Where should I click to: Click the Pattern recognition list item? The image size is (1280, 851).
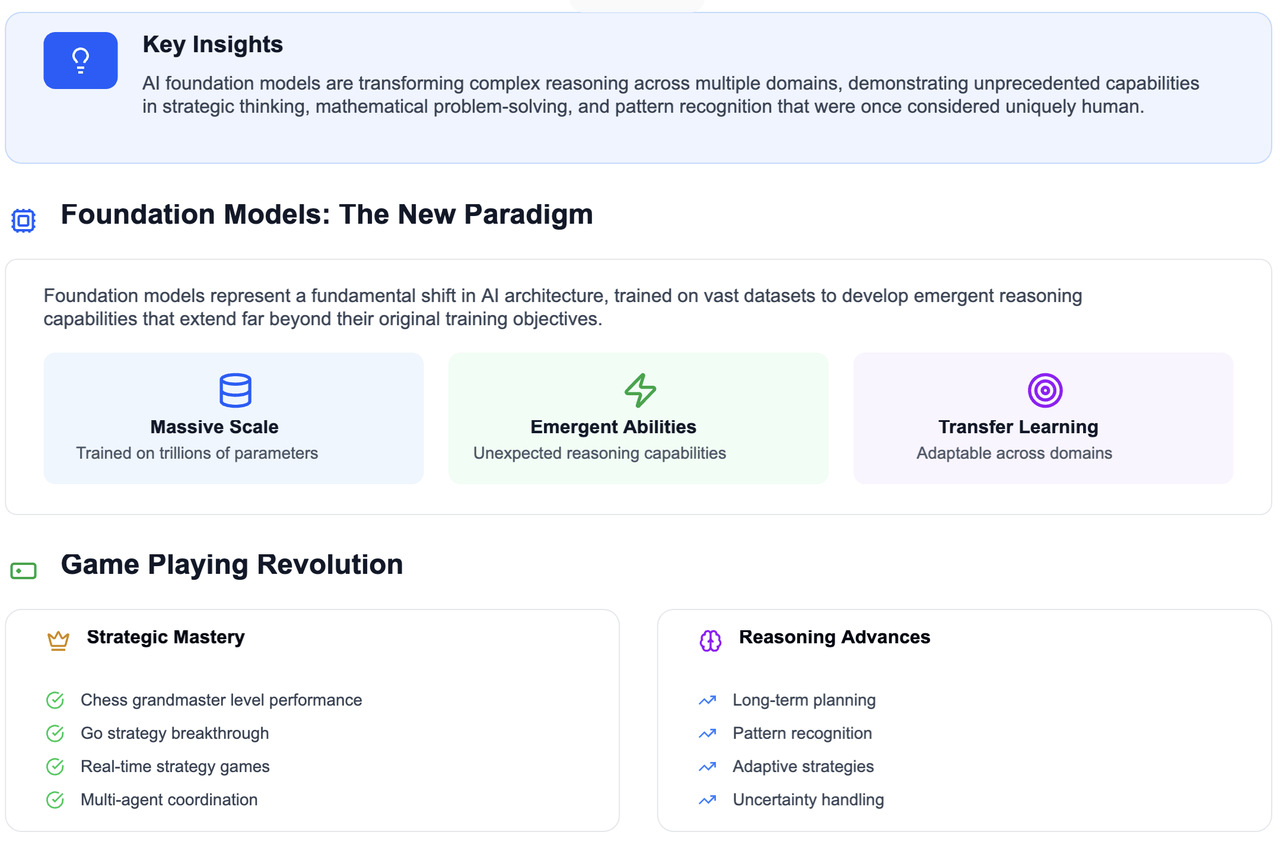(802, 733)
